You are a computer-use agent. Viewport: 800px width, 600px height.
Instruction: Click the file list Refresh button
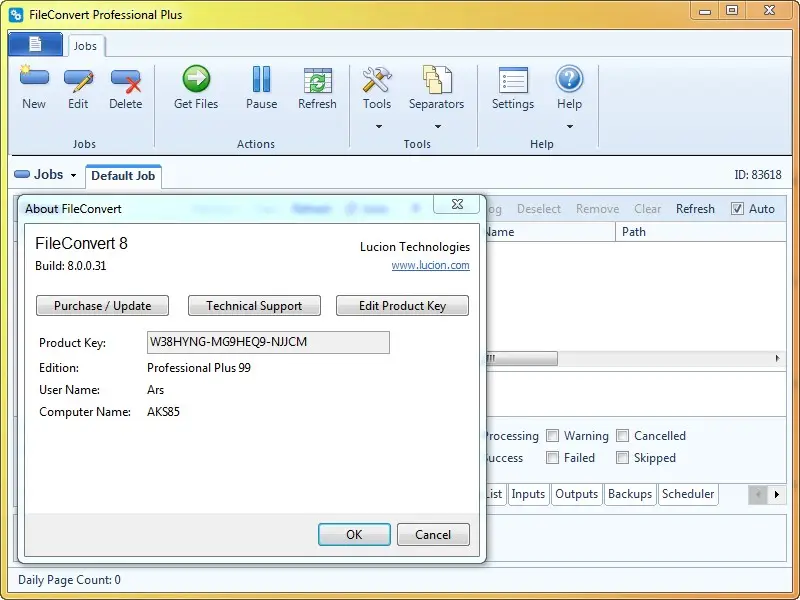coord(695,209)
